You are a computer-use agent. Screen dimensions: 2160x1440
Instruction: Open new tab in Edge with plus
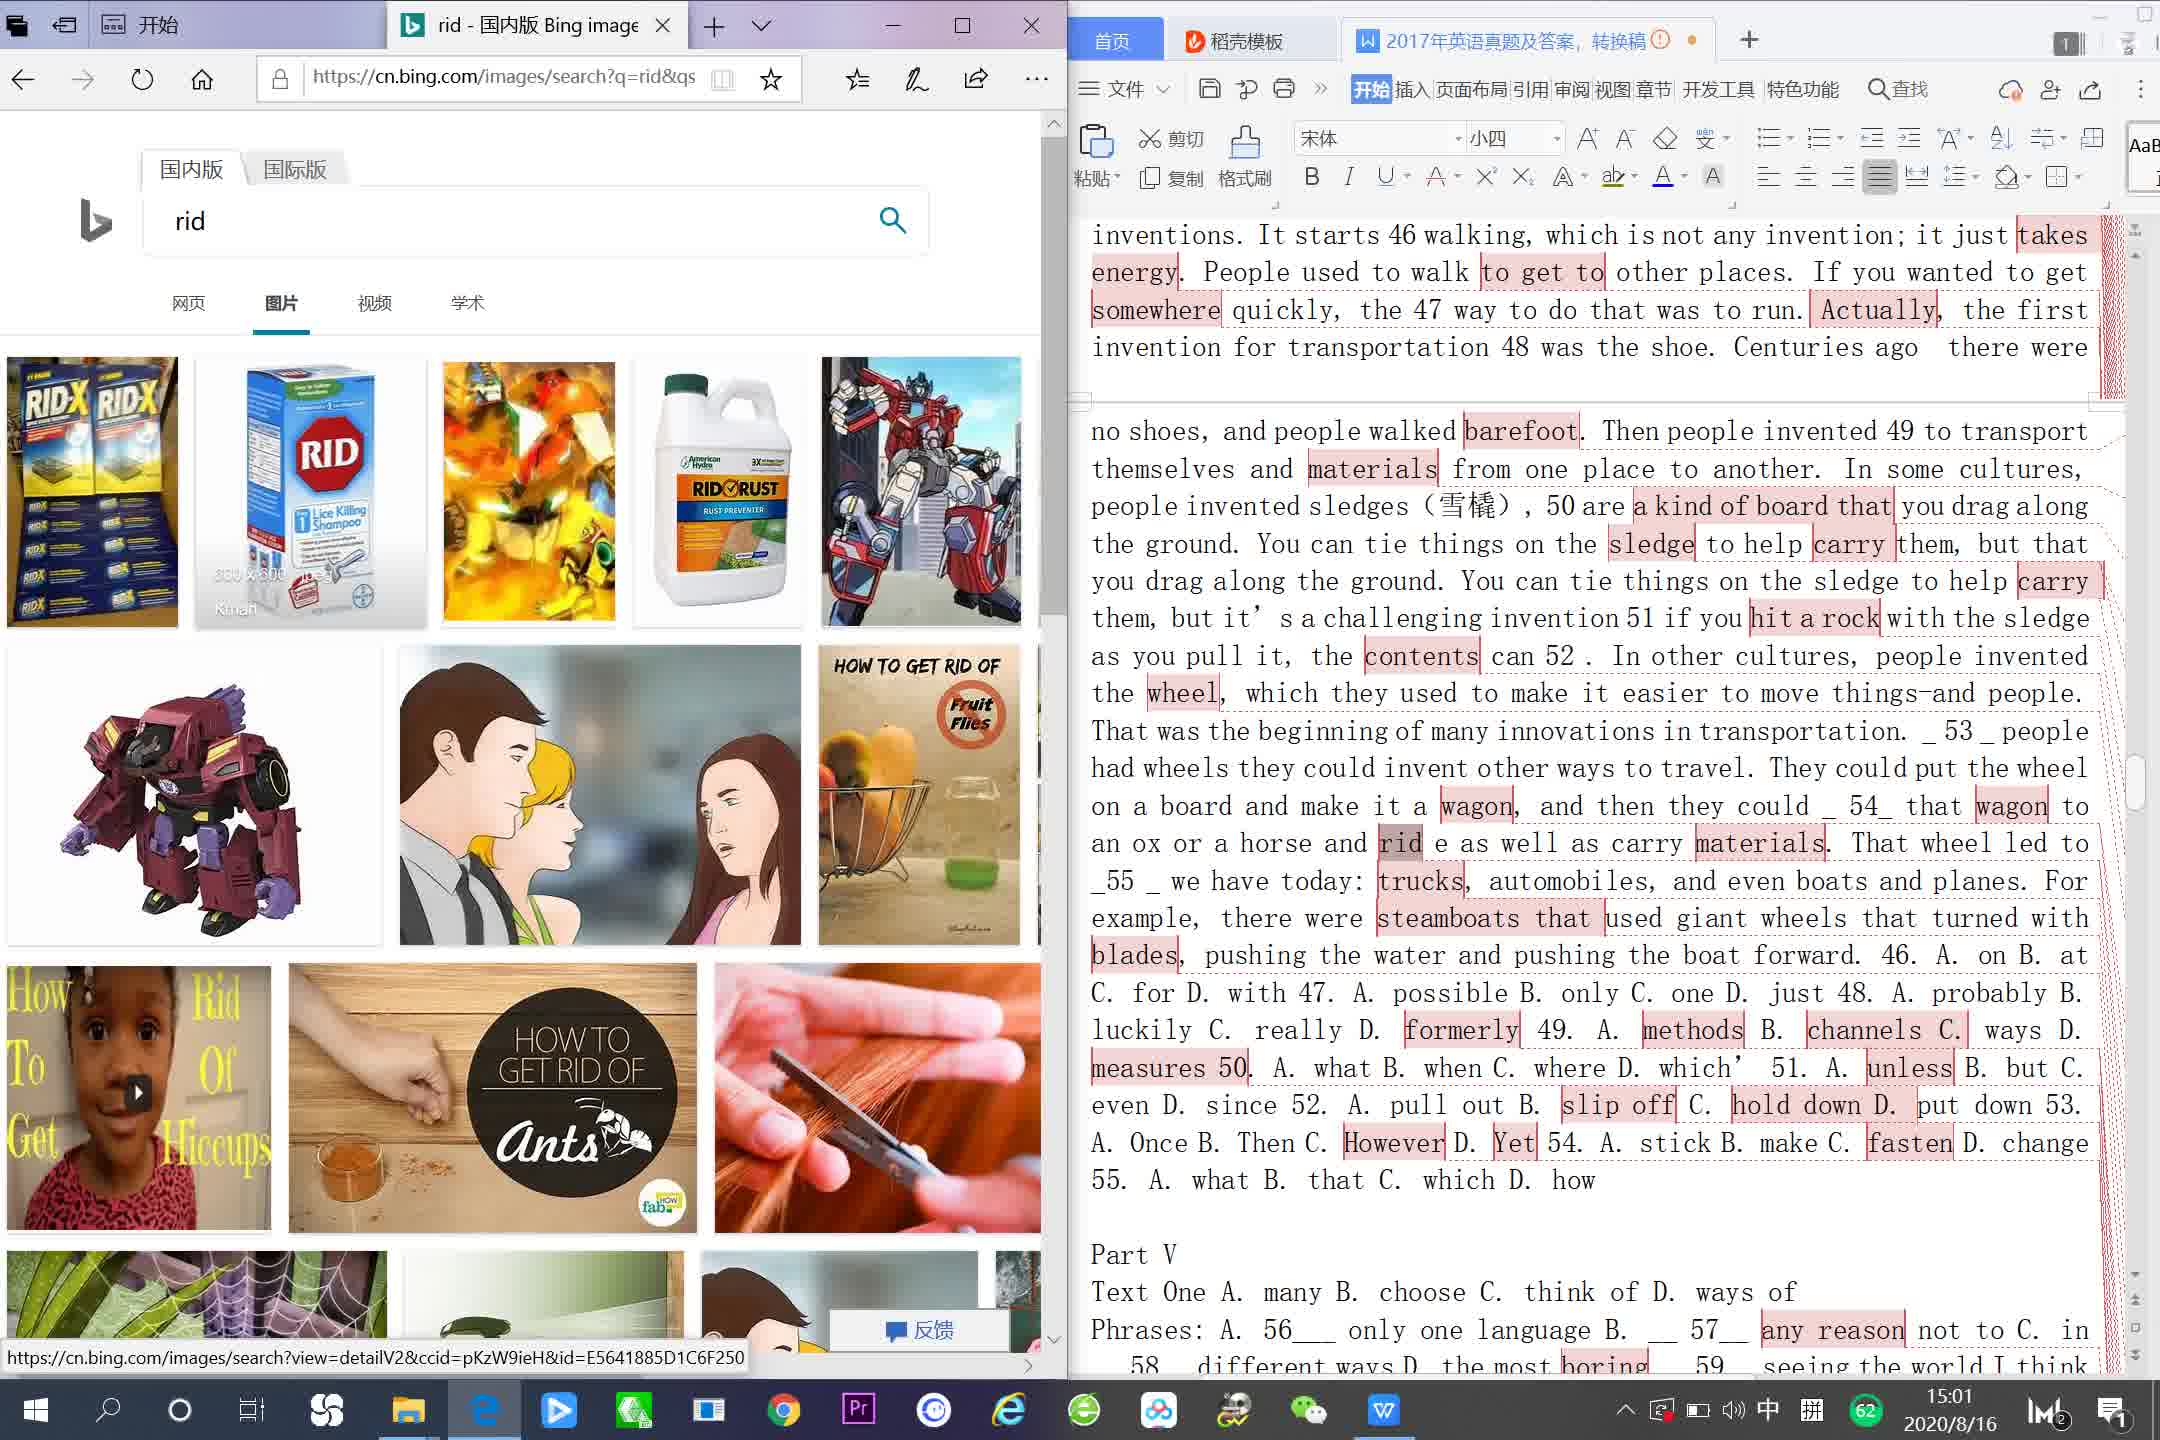[x=714, y=26]
